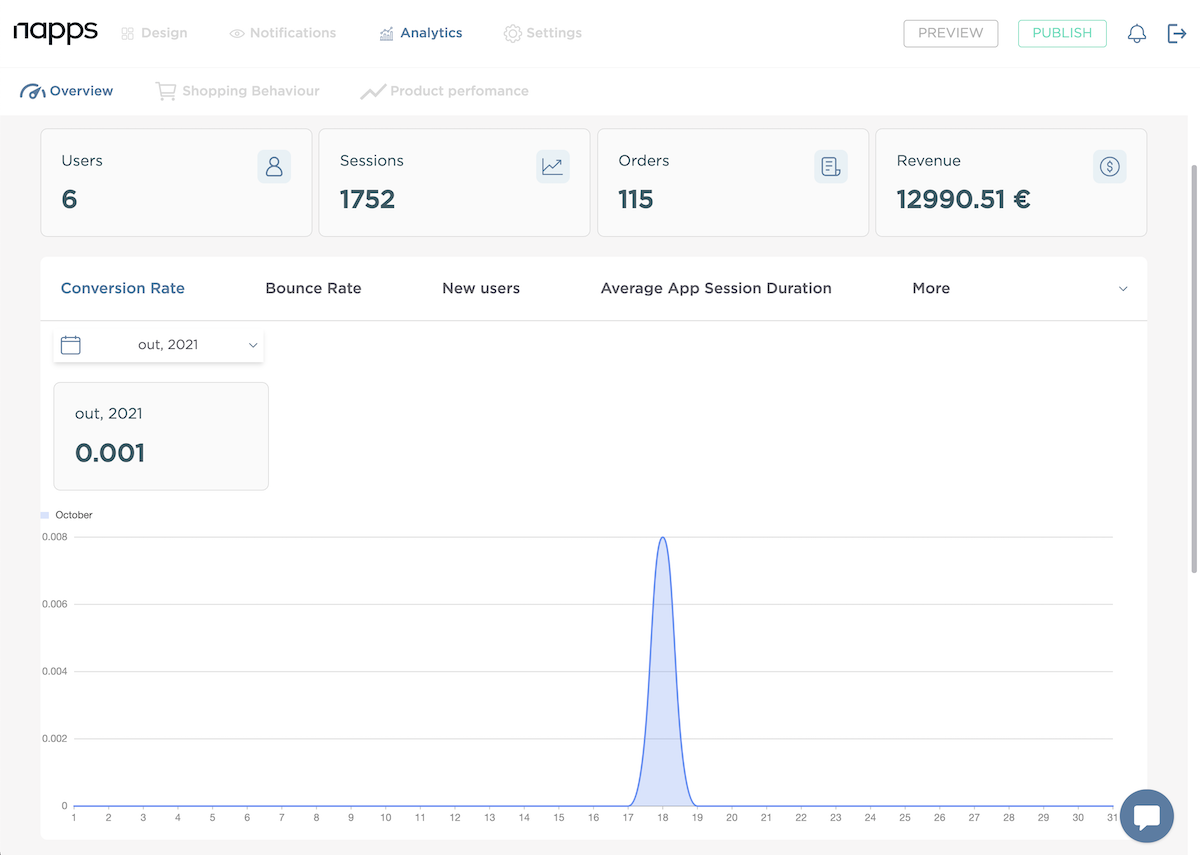The height and width of the screenshot is (855, 1200).
Task: Click the PREVIEW button
Action: 950,33
